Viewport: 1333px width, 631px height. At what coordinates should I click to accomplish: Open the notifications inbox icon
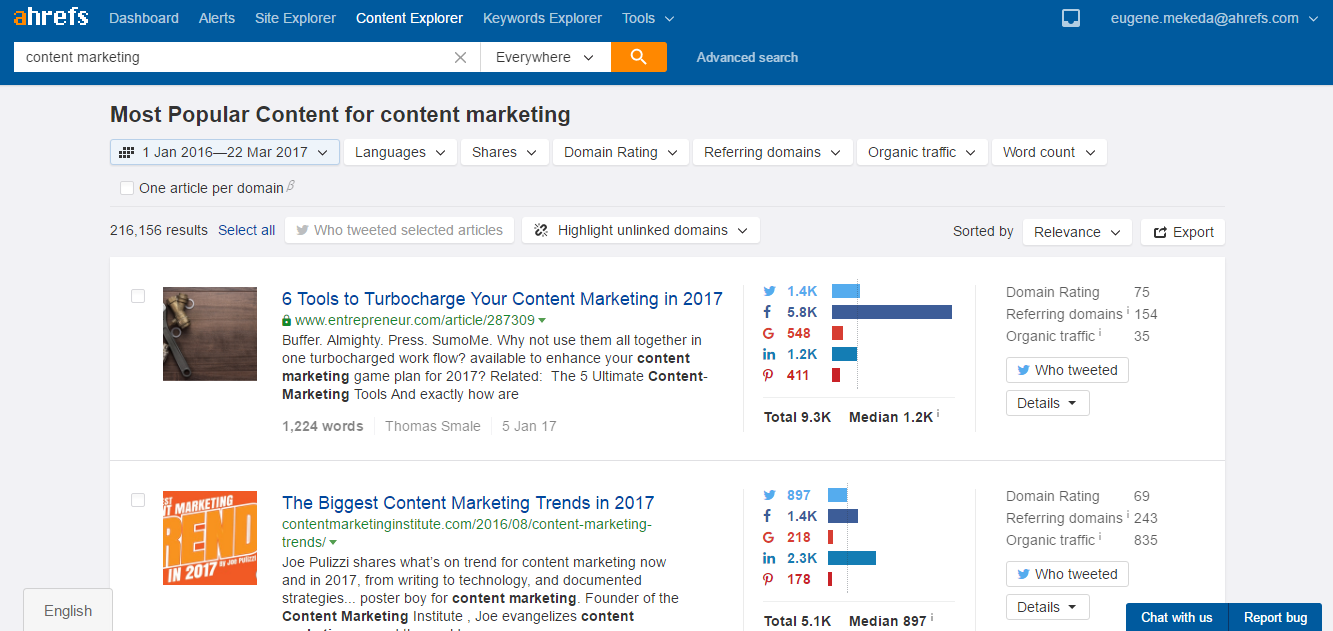[x=1071, y=18]
